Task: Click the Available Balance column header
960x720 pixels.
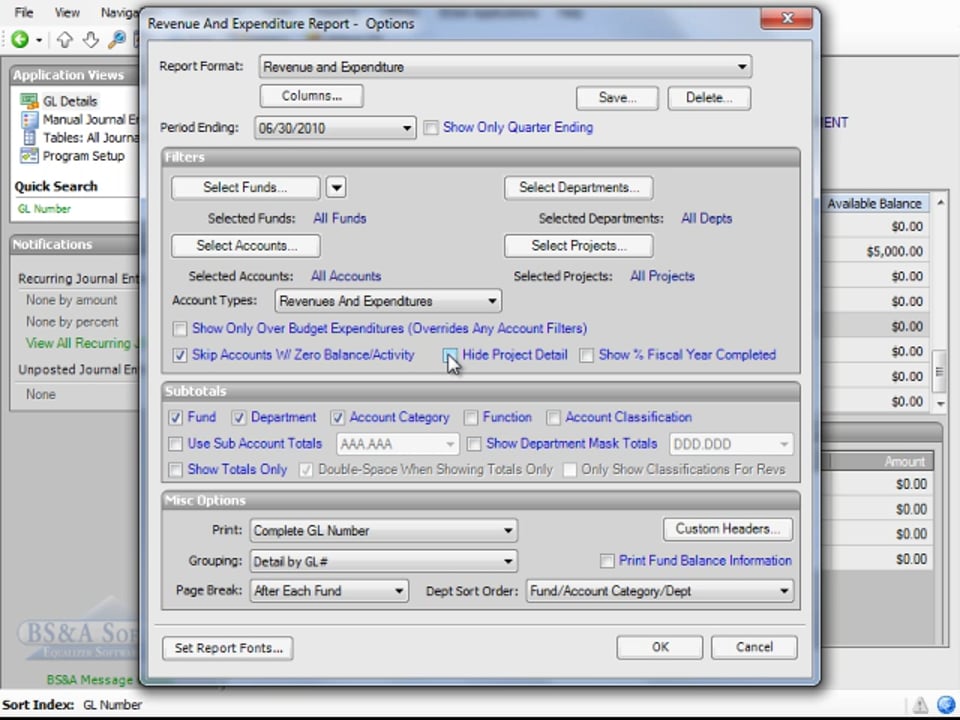Action: pos(874,203)
